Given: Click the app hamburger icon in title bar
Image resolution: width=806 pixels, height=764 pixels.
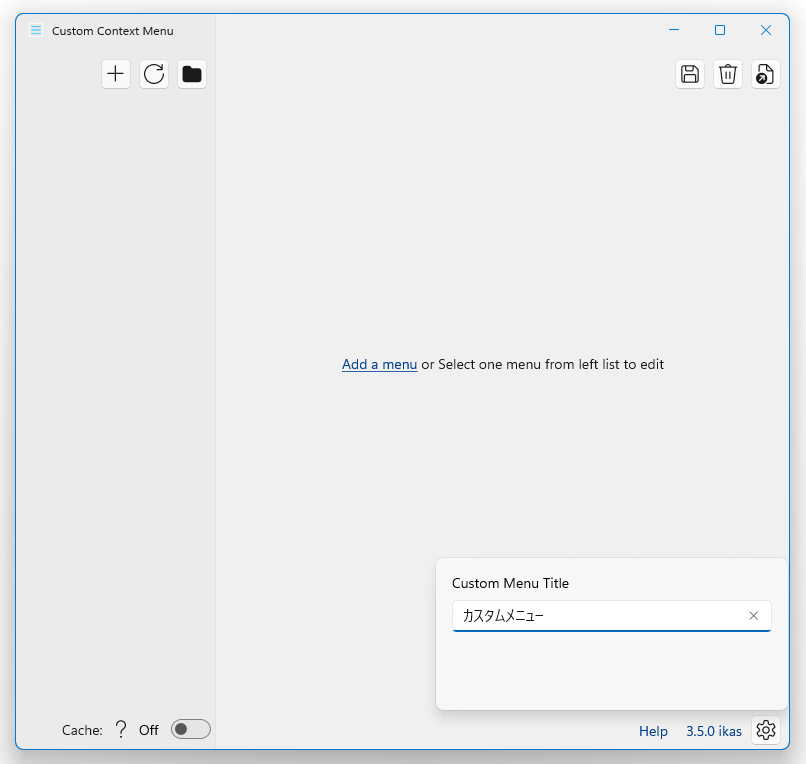Looking at the screenshot, I should (x=36, y=30).
